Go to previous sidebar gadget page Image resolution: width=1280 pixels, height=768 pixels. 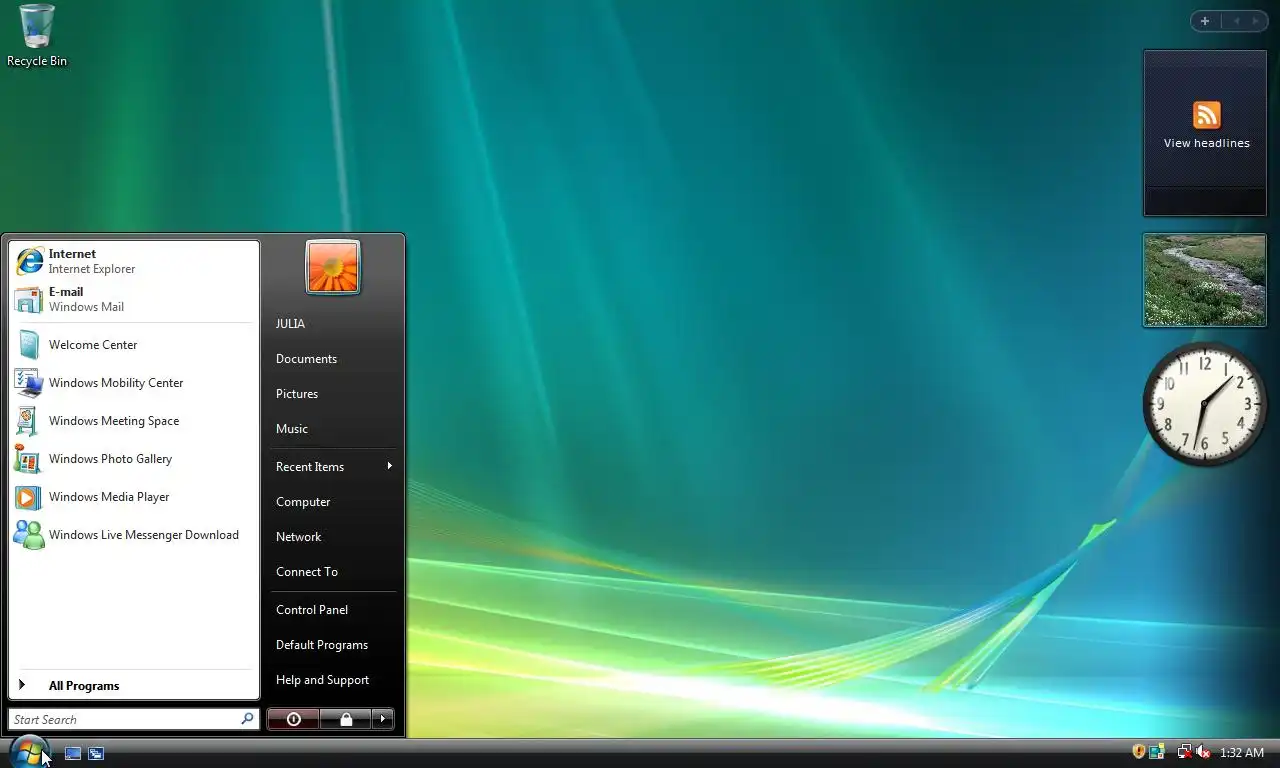tap(1236, 21)
